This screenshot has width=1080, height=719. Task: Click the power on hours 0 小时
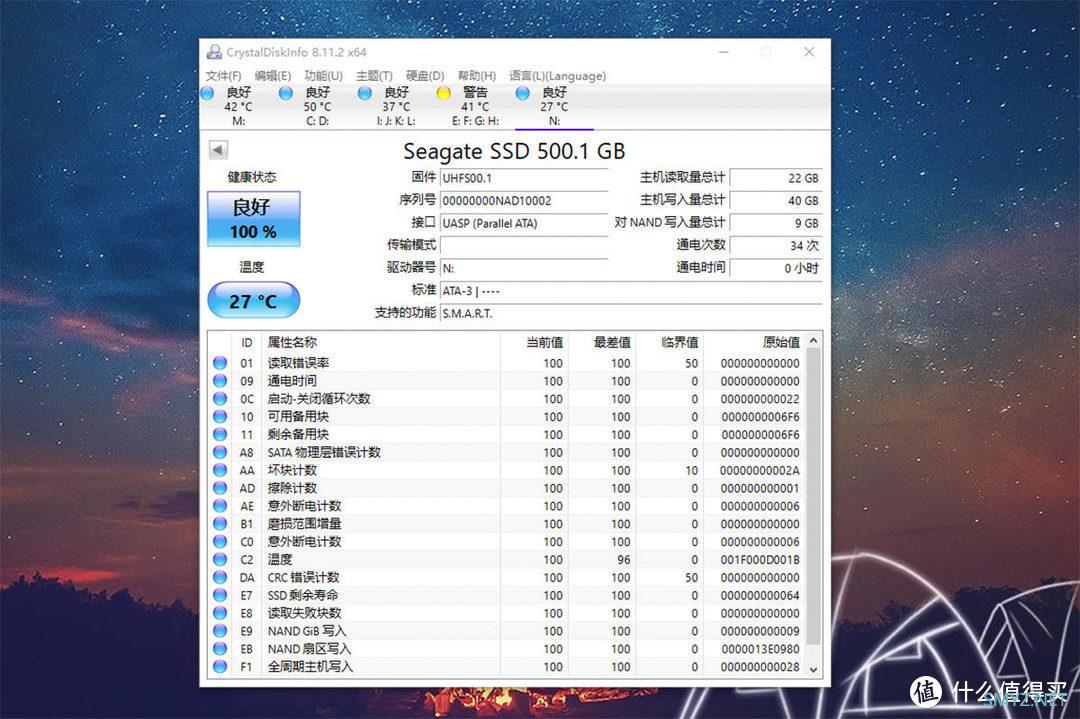776,268
